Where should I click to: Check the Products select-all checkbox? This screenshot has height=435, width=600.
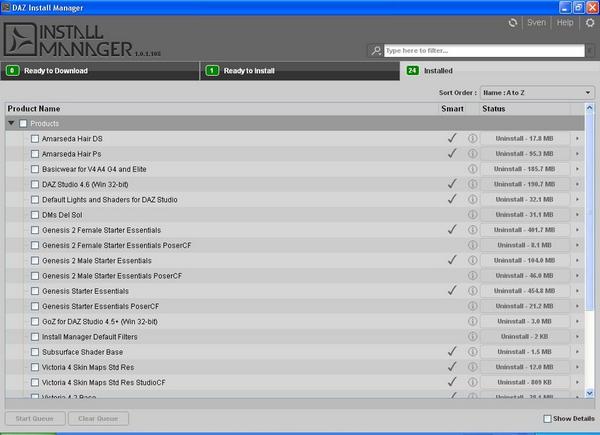click(x=23, y=124)
